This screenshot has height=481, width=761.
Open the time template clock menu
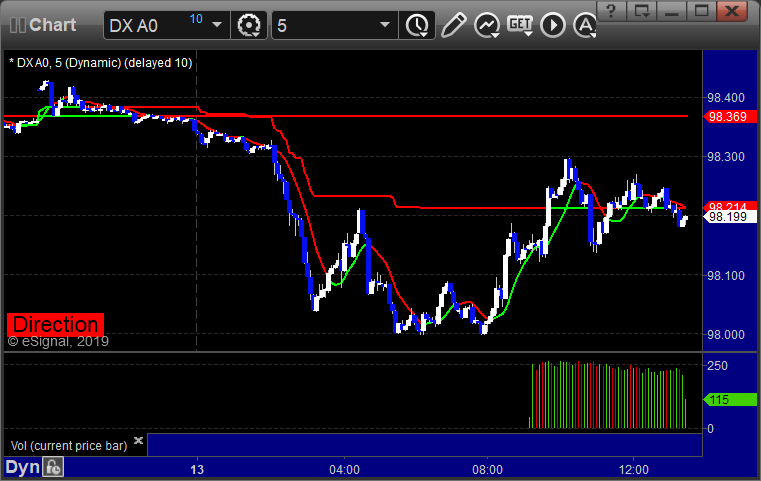[417, 25]
